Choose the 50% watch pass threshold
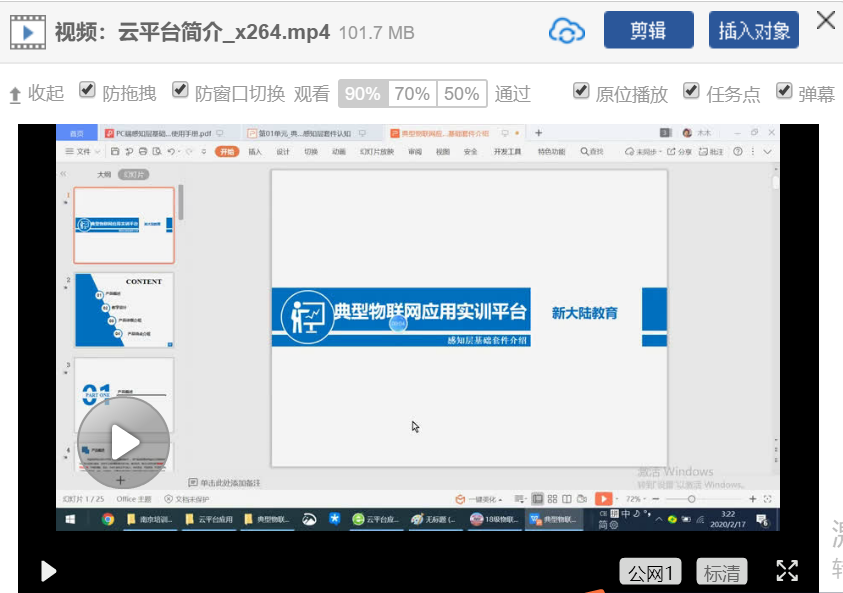843x593 pixels. 461,94
